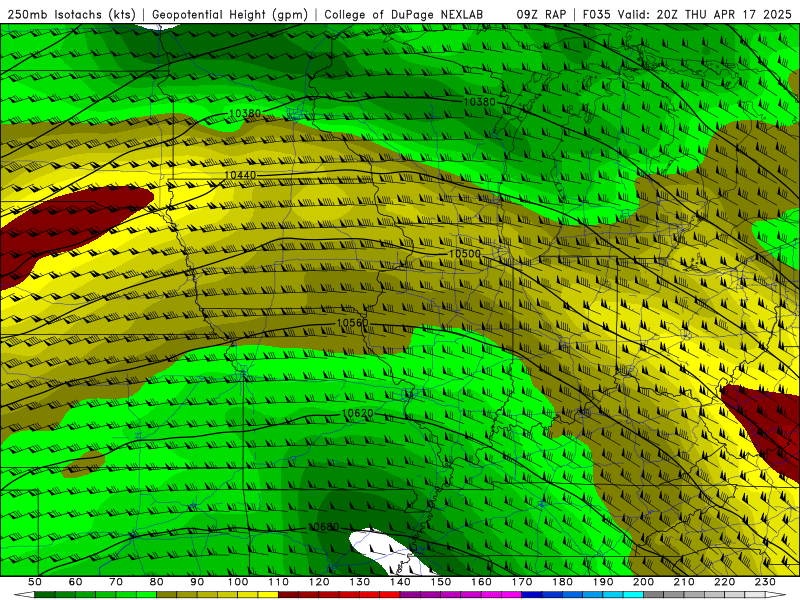Click the 'Valid: 20Z THU APR 17 2025' text
The image size is (800, 600).
tap(705, 15)
